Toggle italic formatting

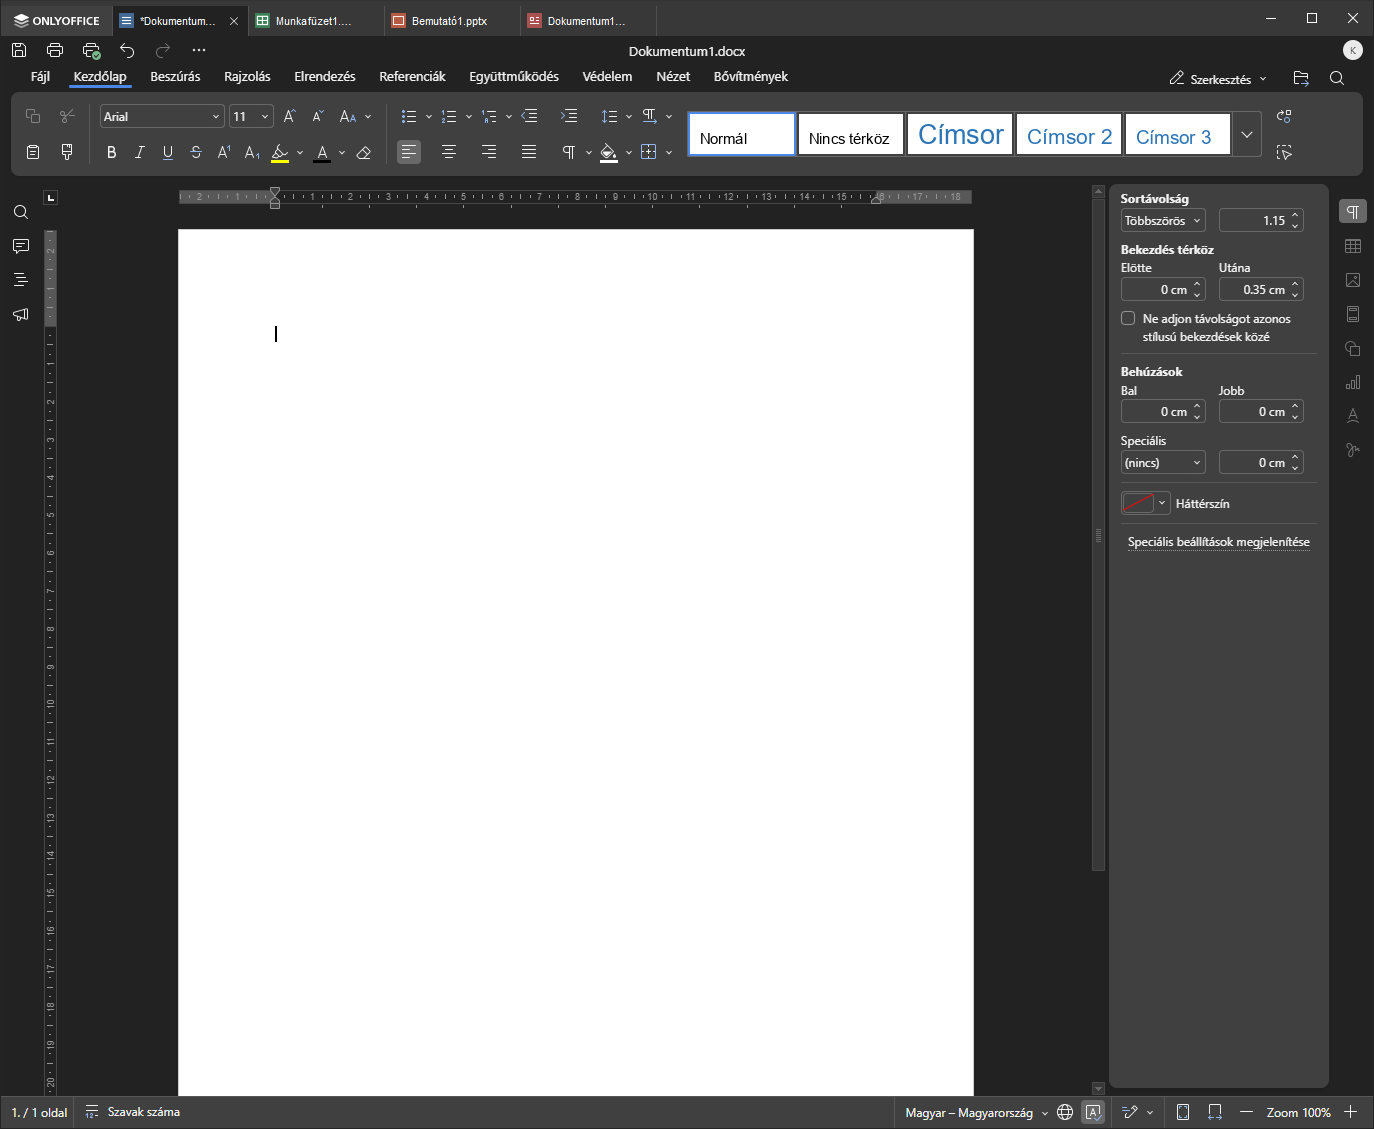140,152
